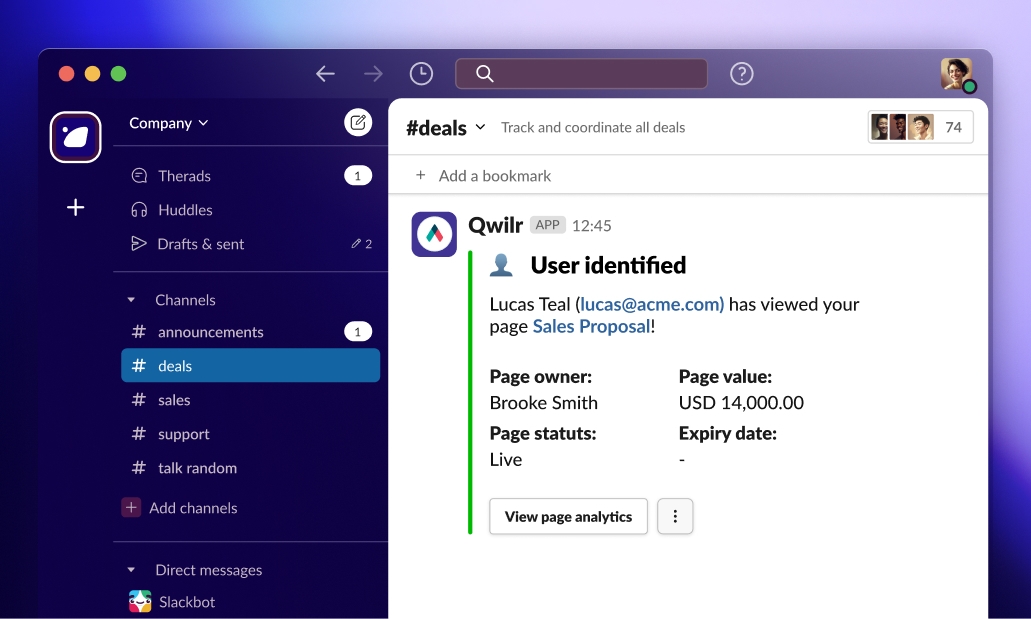Click the Brooke Smith page owner text

click(x=544, y=403)
